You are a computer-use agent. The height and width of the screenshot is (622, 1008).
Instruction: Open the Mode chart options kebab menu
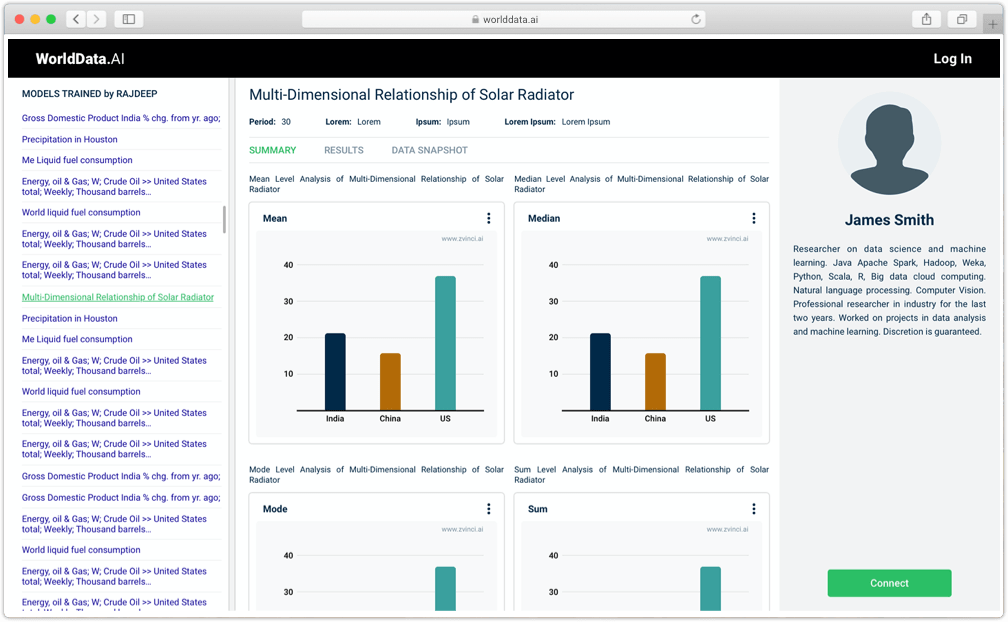pyautogui.click(x=489, y=508)
